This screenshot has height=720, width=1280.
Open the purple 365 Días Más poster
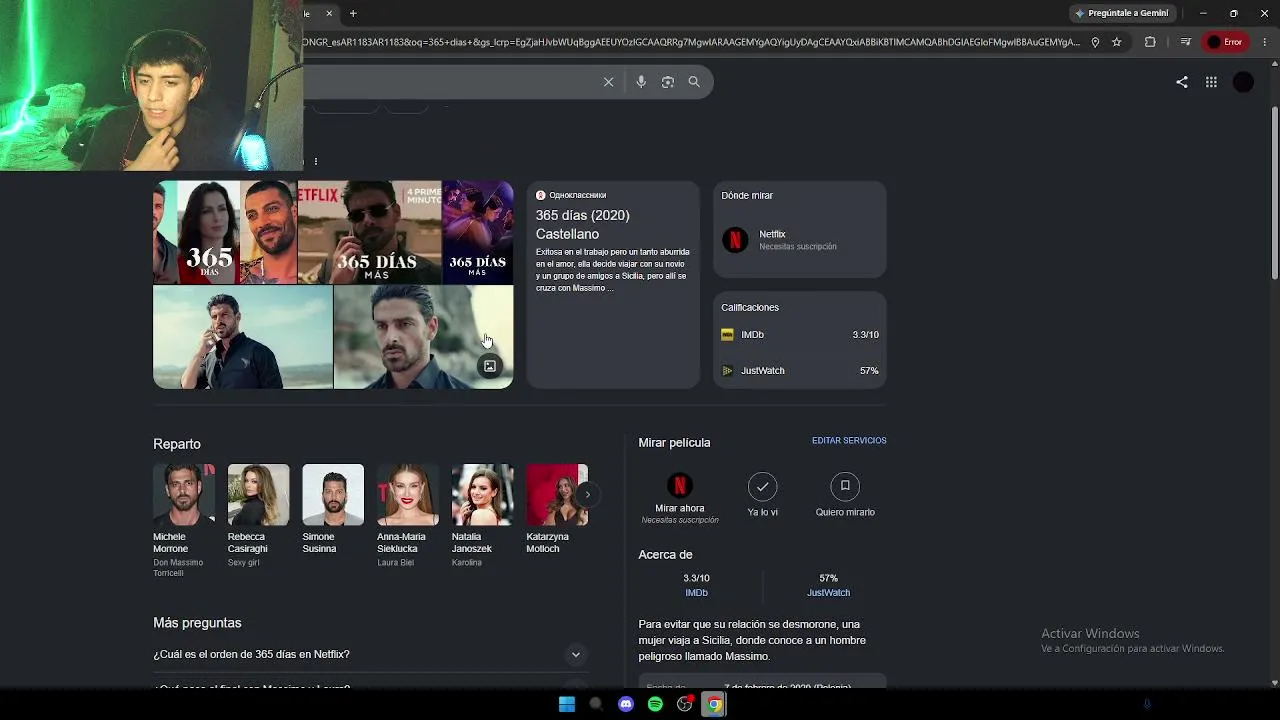click(x=478, y=232)
